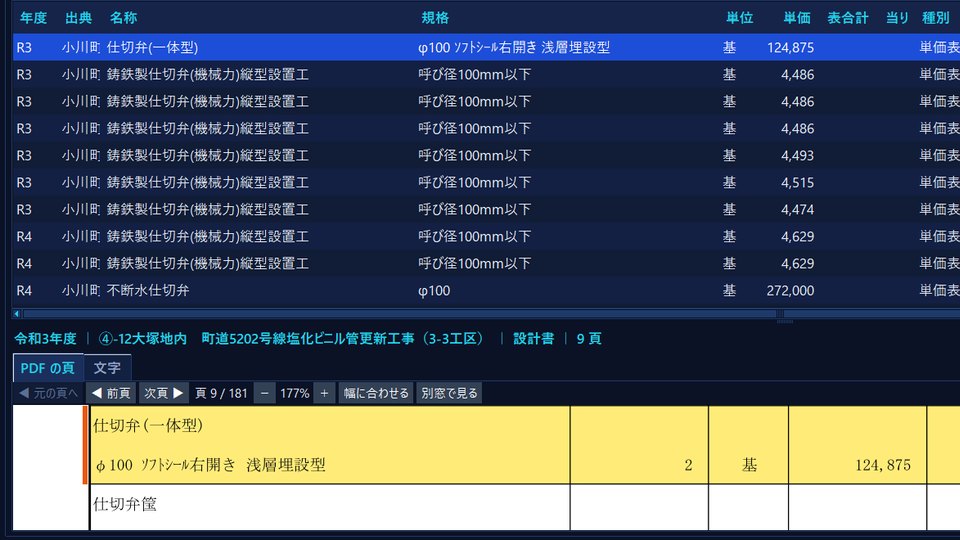Click the 9 頁 page label
Image resolution: width=960 pixels, height=540 pixels.
point(589,339)
